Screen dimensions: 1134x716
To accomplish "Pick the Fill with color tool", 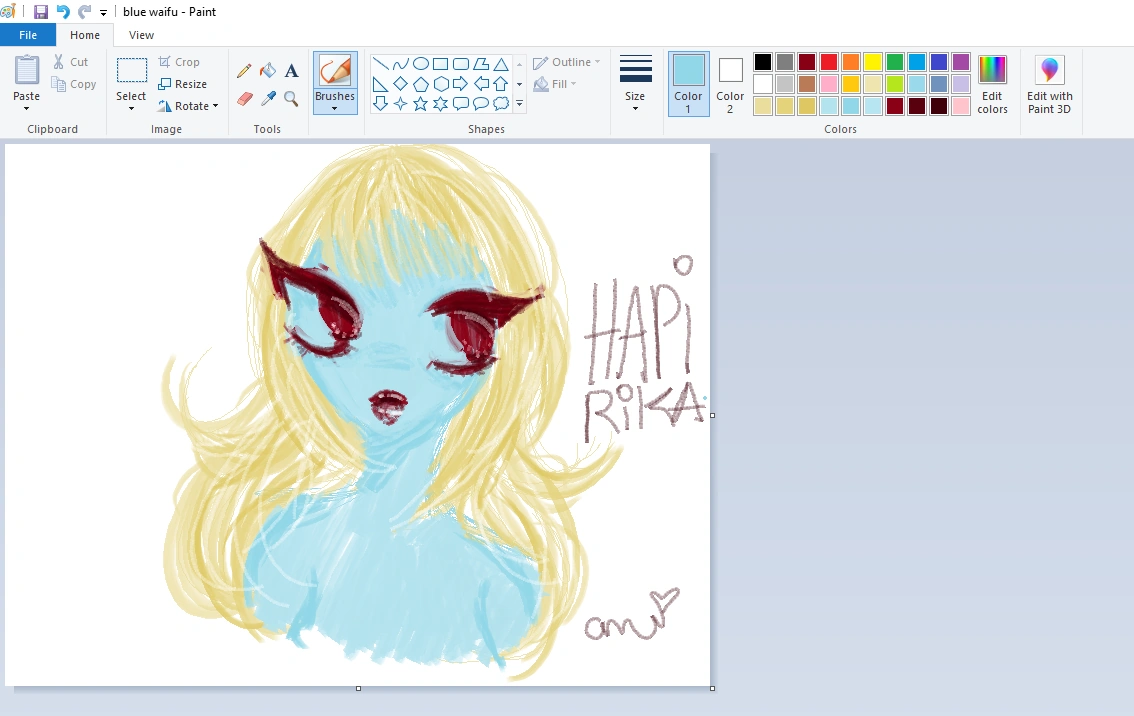I will (267, 70).
